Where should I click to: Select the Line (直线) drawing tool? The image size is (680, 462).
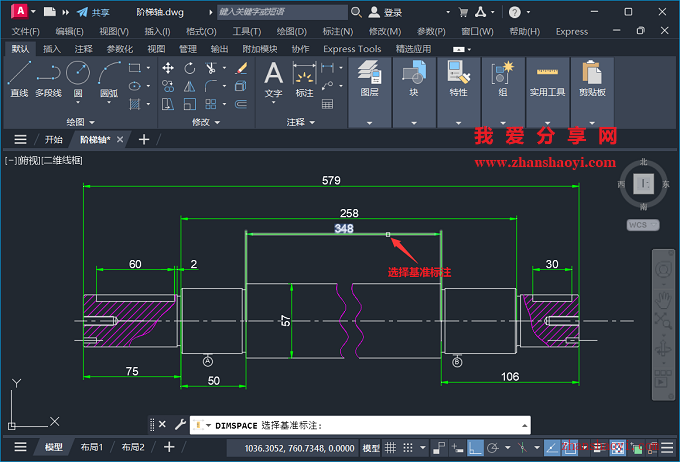[19, 79]
